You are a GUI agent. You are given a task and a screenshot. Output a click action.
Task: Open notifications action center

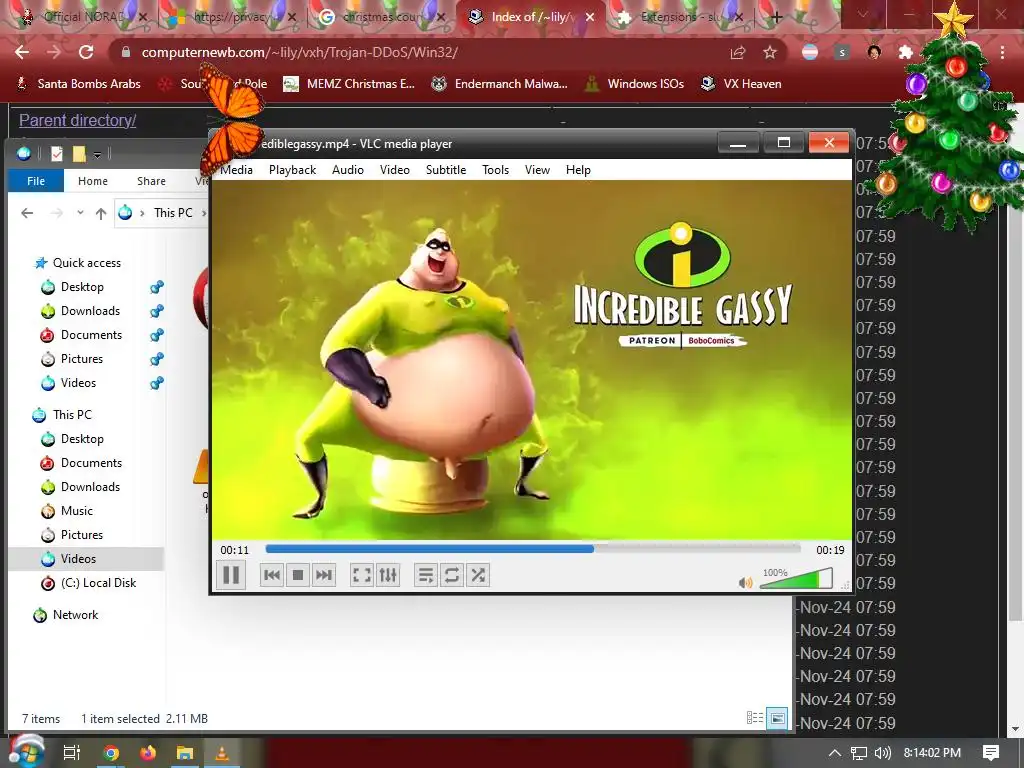point(991,753)
